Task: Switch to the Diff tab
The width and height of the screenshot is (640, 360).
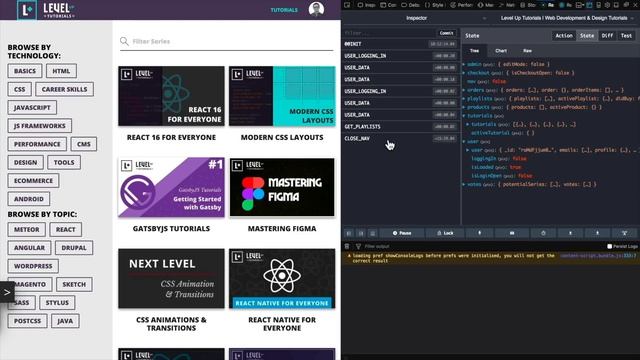Action: pyautogui.click(x=607, y=36)
